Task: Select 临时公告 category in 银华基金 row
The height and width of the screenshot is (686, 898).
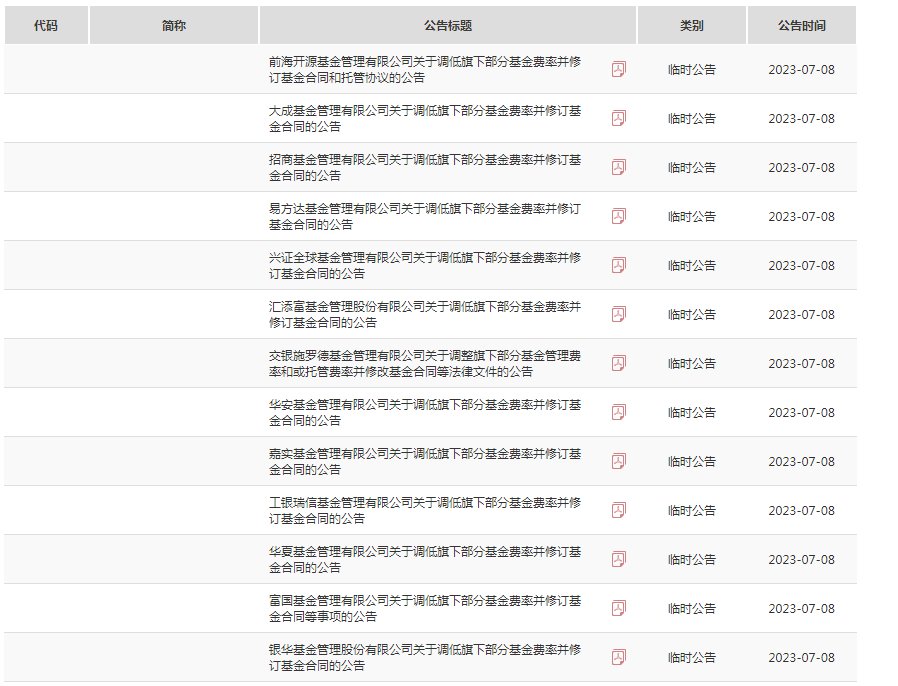Action: (692, 657)
